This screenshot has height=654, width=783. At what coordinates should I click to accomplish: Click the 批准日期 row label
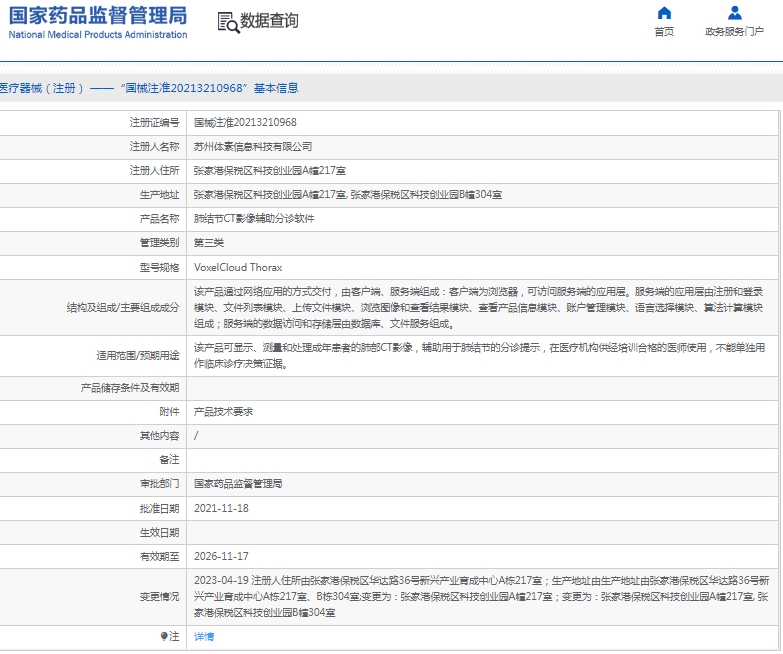[159, 509]
